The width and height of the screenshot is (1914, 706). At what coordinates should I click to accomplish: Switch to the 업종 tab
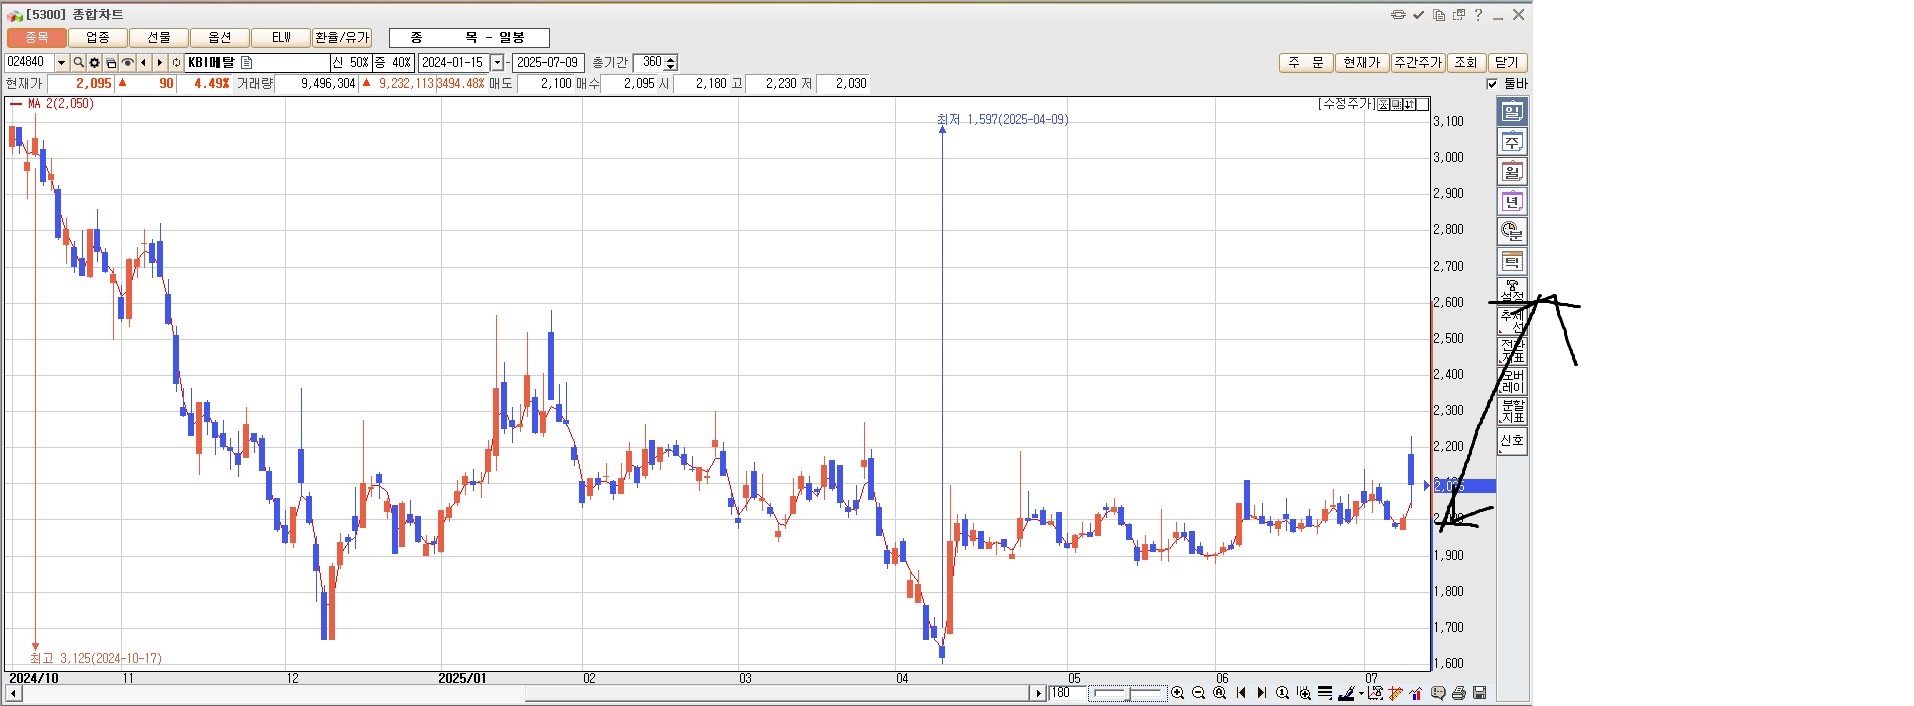point(98,38)
